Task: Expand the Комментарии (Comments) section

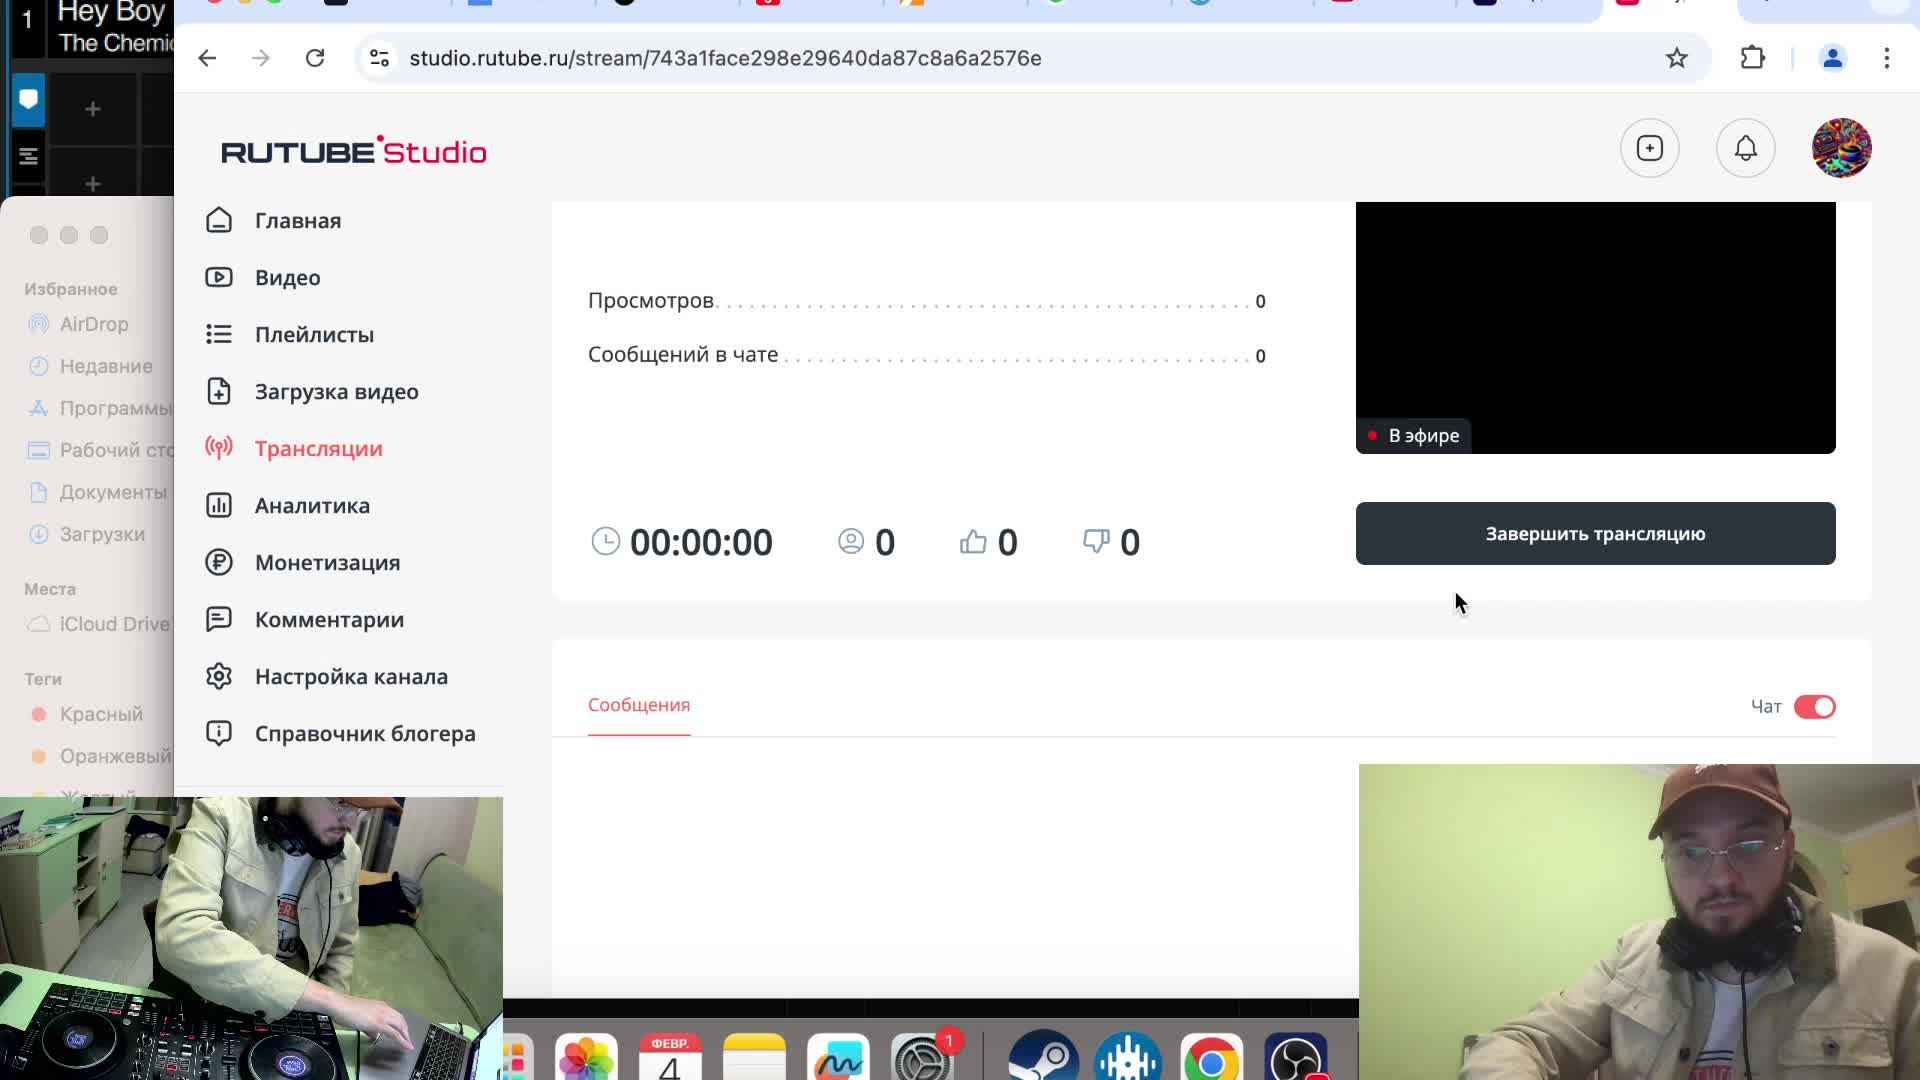Action: (328, 618)
